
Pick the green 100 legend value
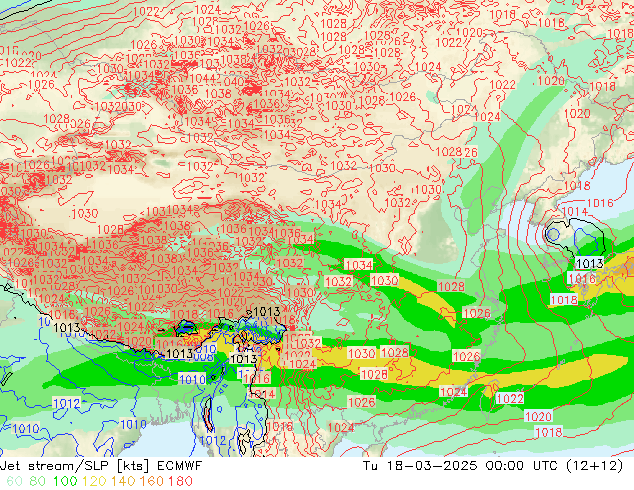tap(65, 481)
